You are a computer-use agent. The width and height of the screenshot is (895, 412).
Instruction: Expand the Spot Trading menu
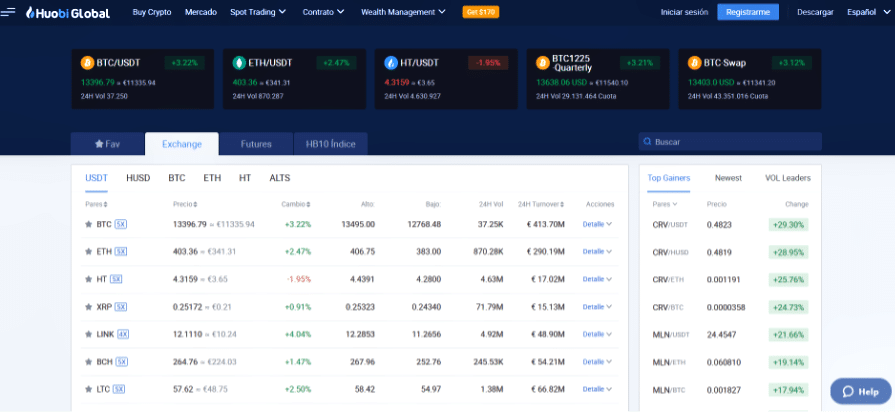click(x=259, y=12)
